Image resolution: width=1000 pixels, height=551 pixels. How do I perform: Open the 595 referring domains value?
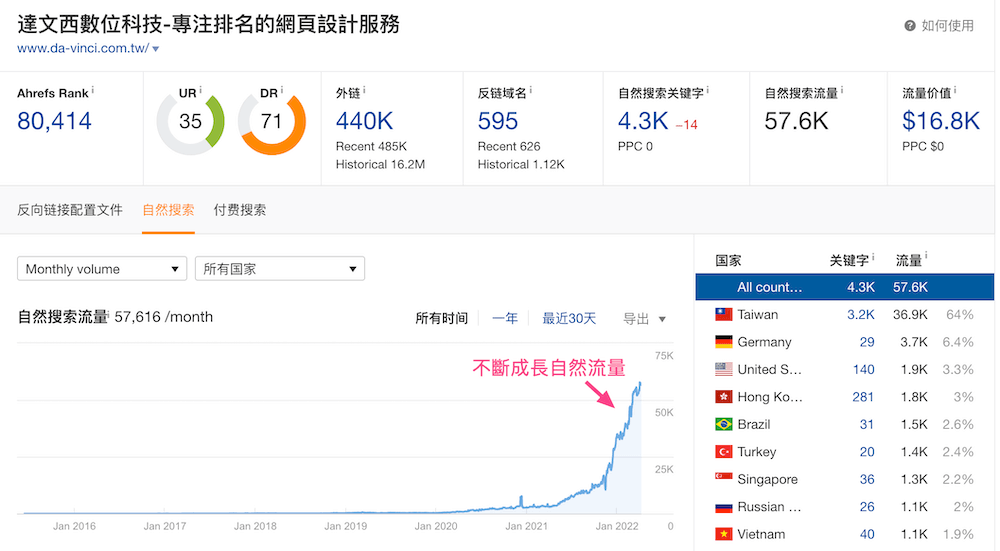[x=497, y=121]
